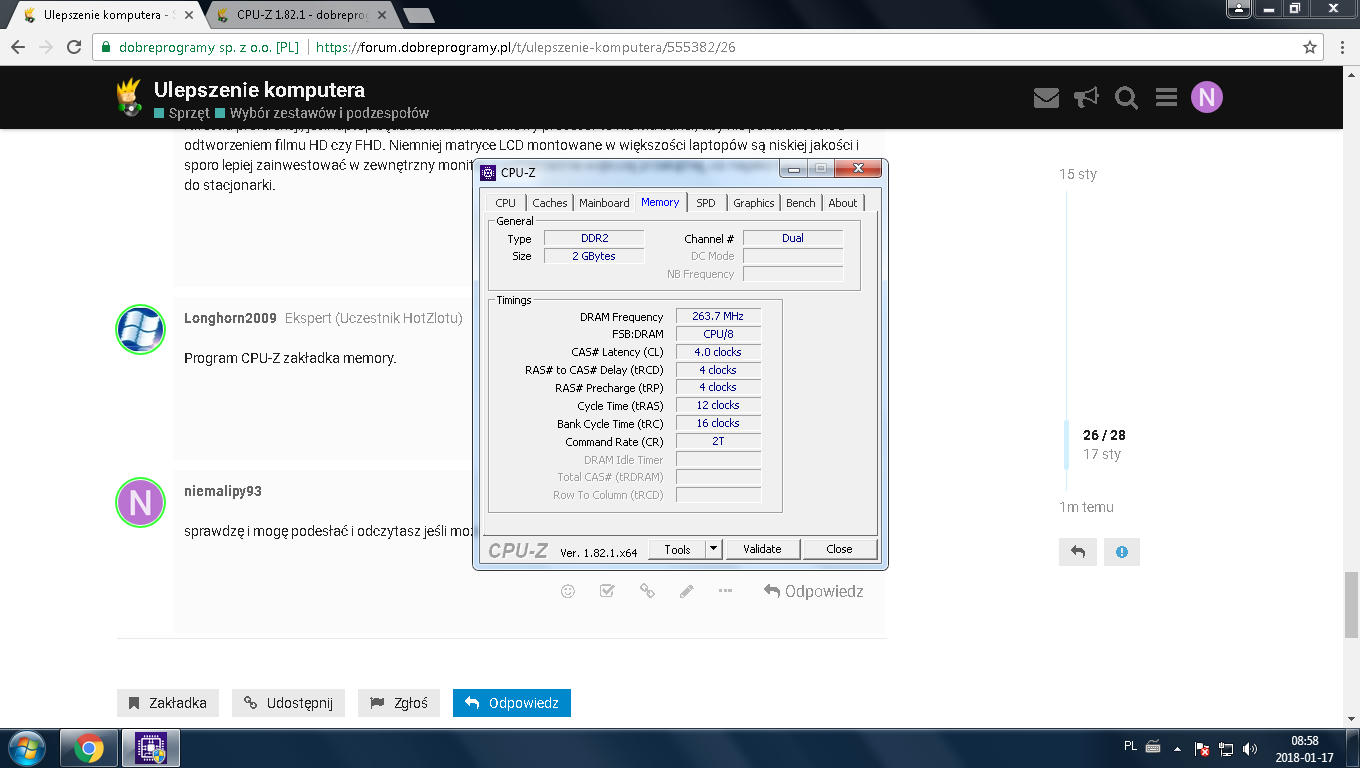The height and width of the screenshot is (768, 1360).
Task: Jump to 15 sty timeline date
Action: (x=1078, y=174)
